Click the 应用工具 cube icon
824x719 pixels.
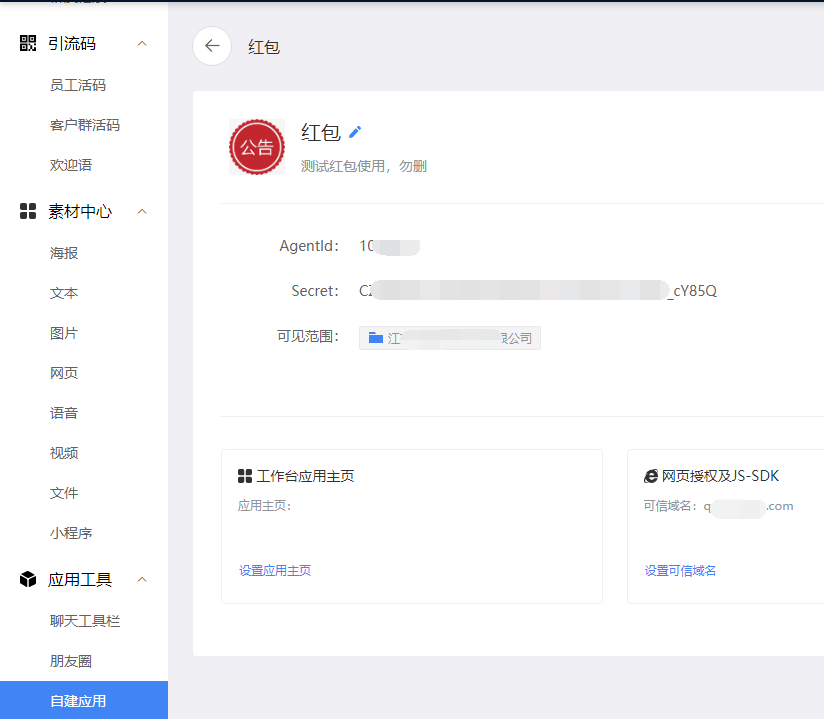[28, 579]
